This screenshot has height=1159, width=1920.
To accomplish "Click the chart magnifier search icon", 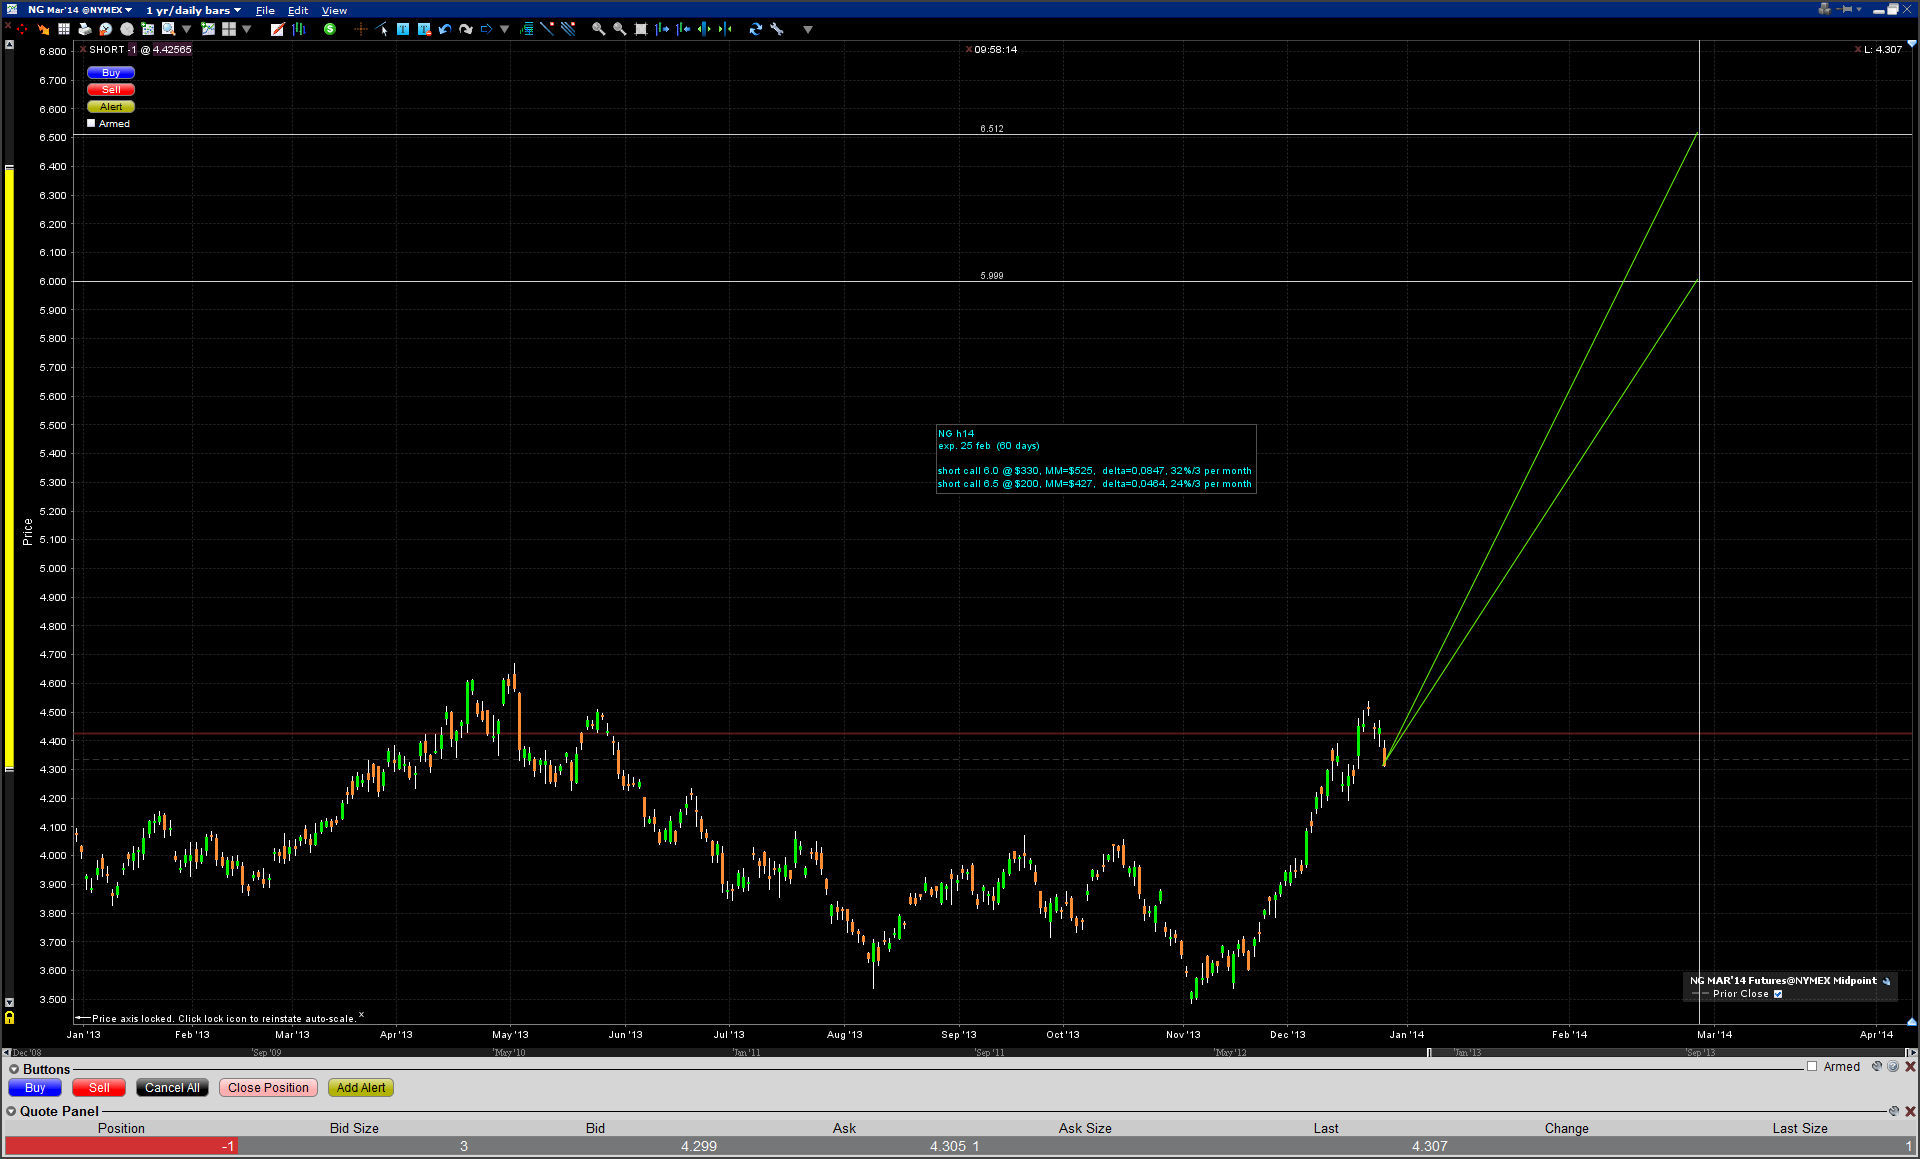I will (x=169, y=29).
